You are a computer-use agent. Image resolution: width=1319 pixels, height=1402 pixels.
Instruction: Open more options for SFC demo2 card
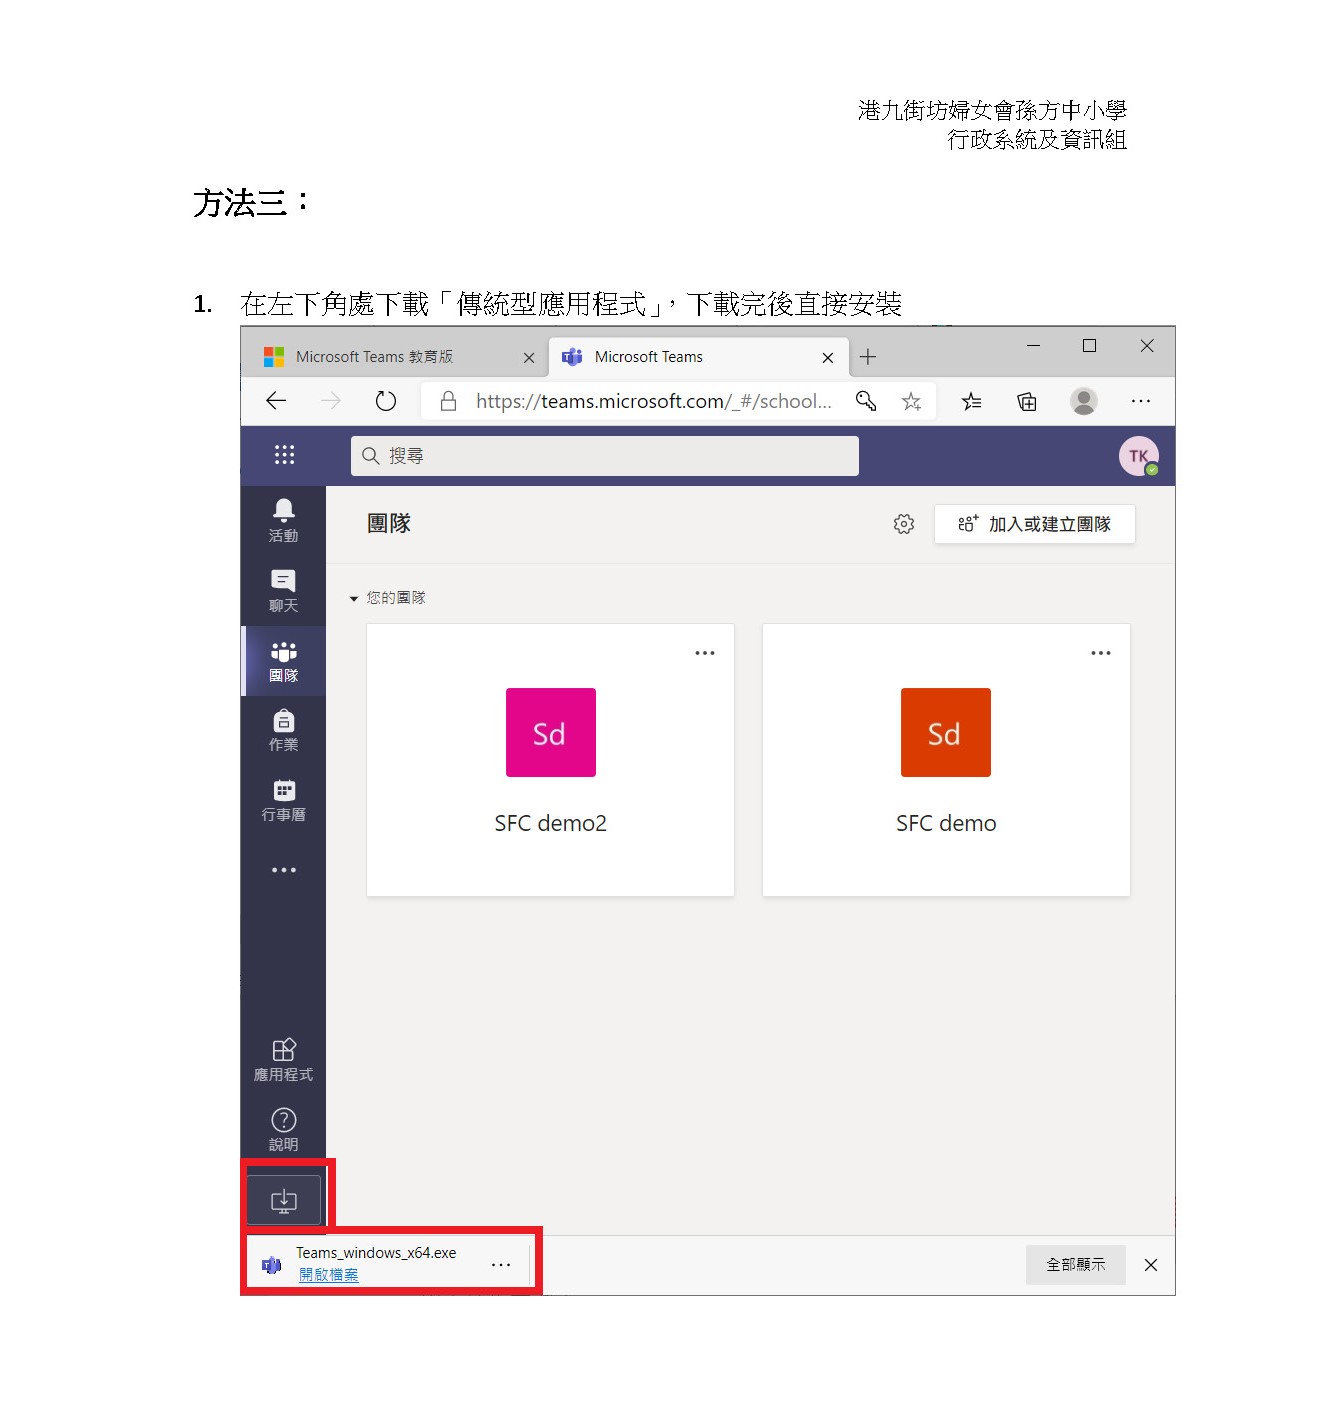pos(705,653)
